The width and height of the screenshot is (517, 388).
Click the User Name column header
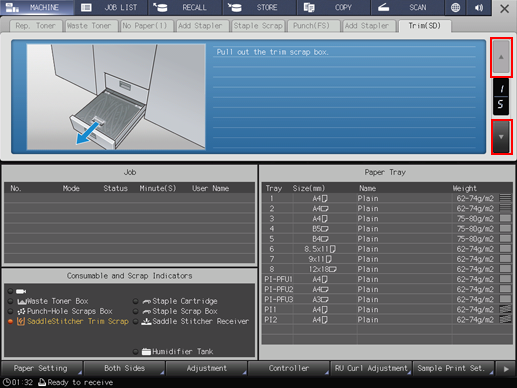(x=210, y=188)
